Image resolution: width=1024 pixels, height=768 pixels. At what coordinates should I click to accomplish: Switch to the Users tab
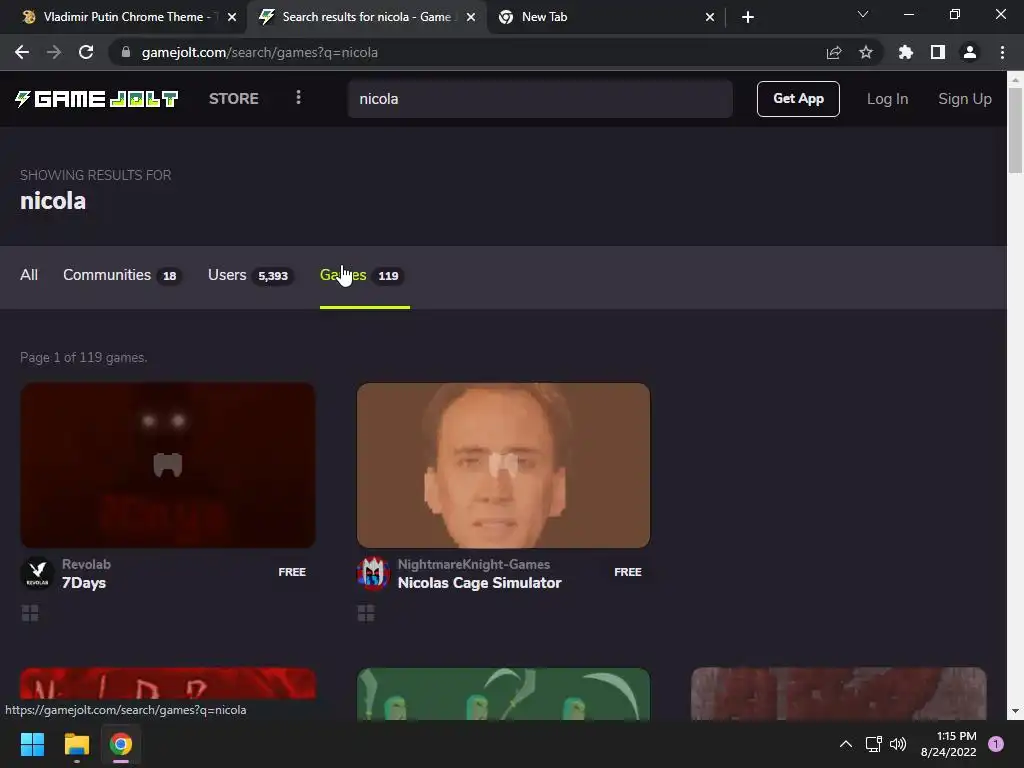250,275
